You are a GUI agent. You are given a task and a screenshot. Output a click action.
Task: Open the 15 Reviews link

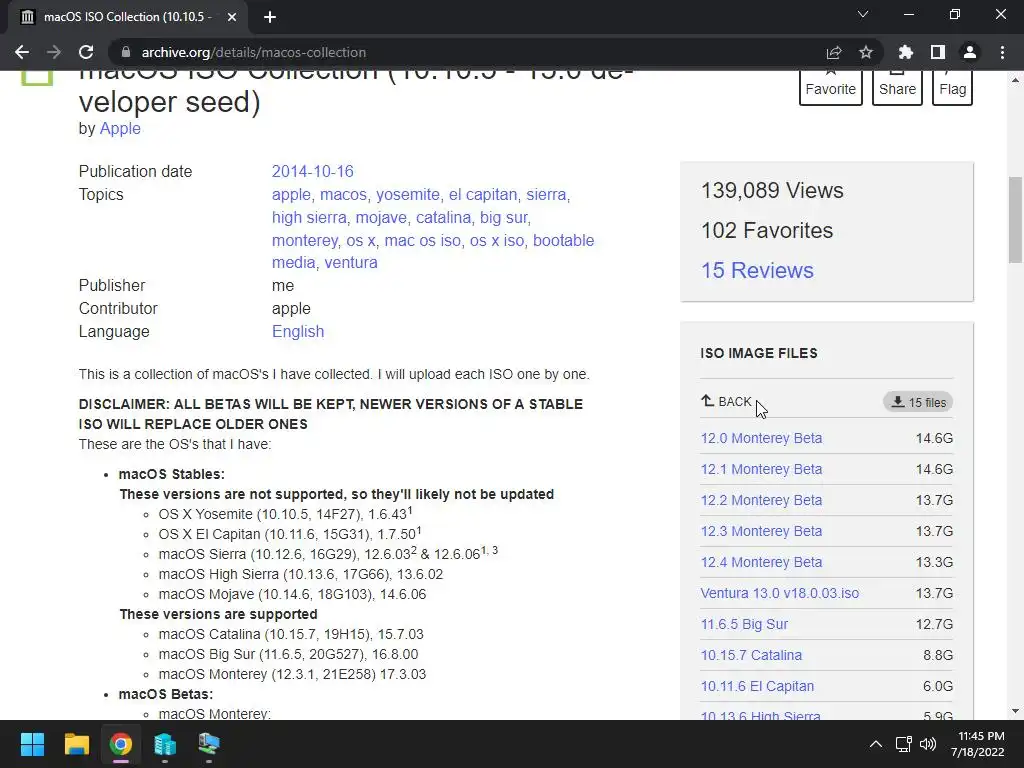(x=757, y=270)
